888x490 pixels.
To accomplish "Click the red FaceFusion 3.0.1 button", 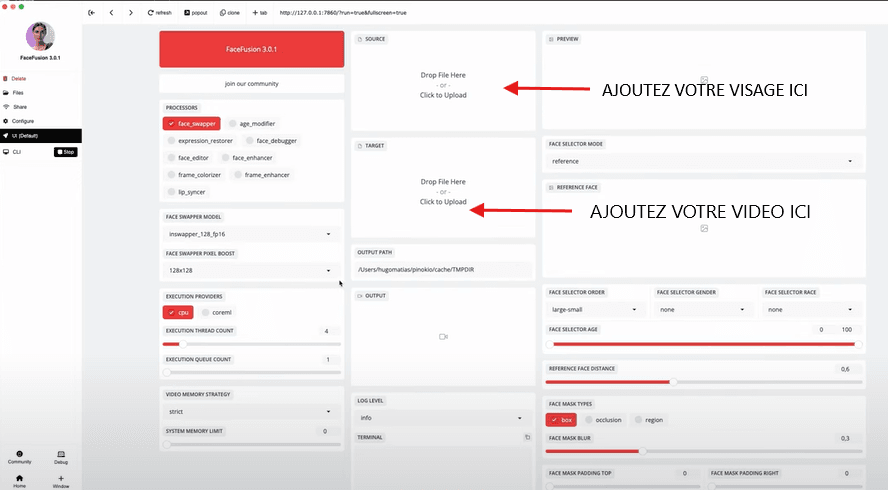I will point(251,49).
